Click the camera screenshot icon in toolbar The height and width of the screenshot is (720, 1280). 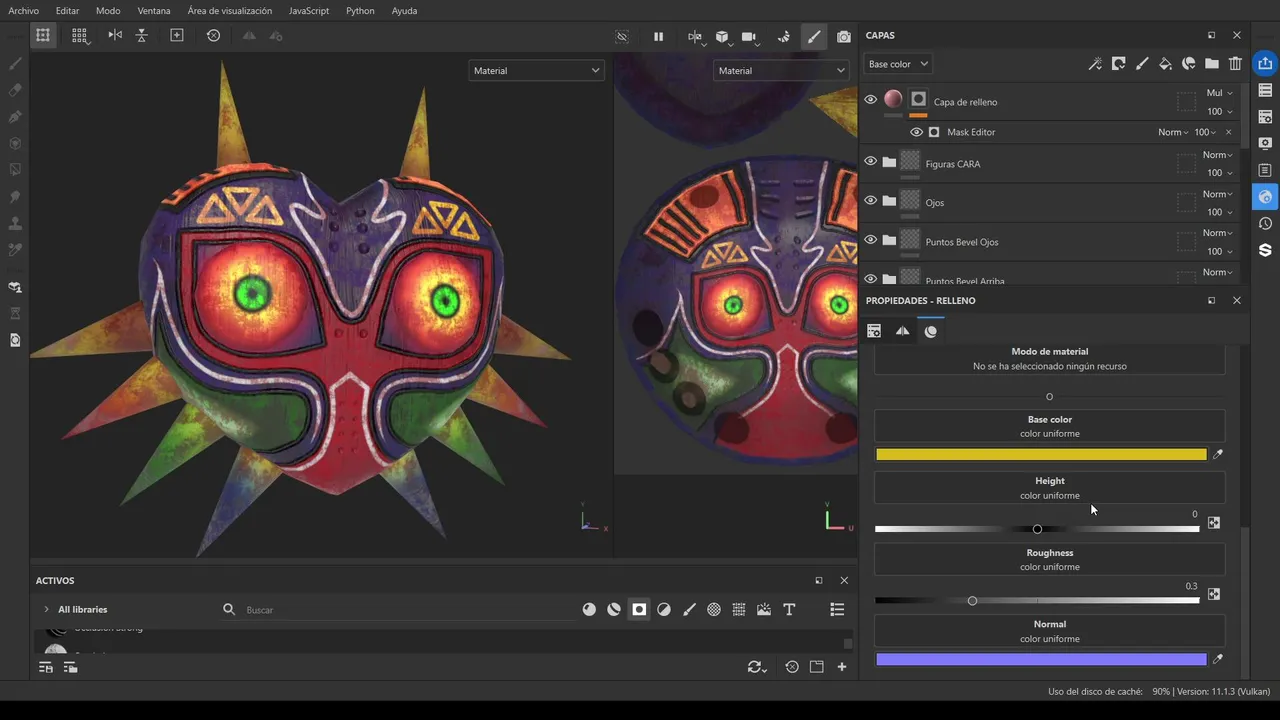[x=844, y=36]
